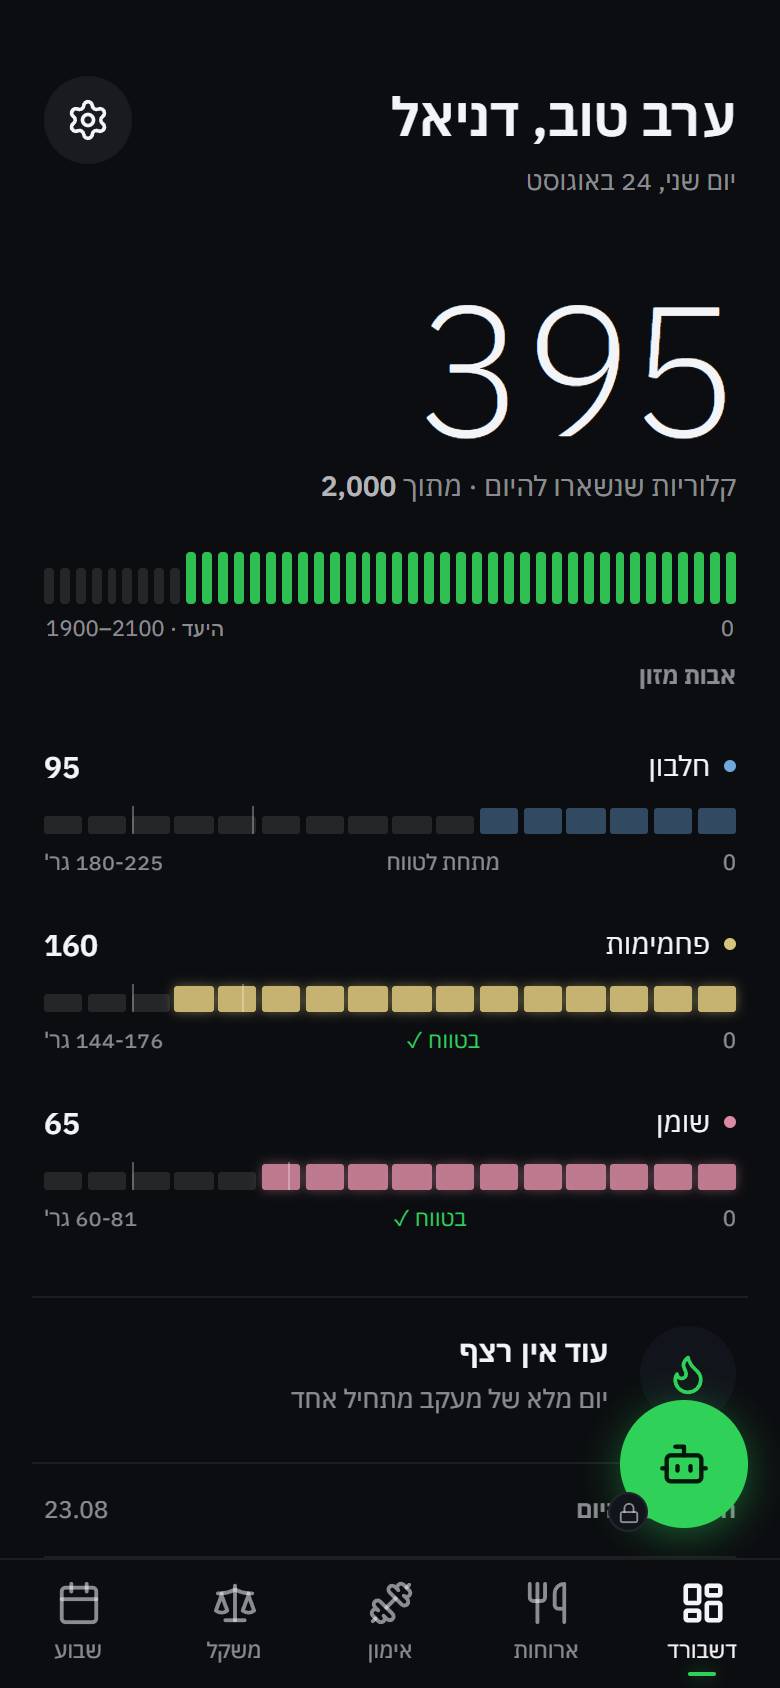The height and width of the screenshot is (1688, 780).
Task: Open the משקל weight tab
Action: [x=234, y=1622]
